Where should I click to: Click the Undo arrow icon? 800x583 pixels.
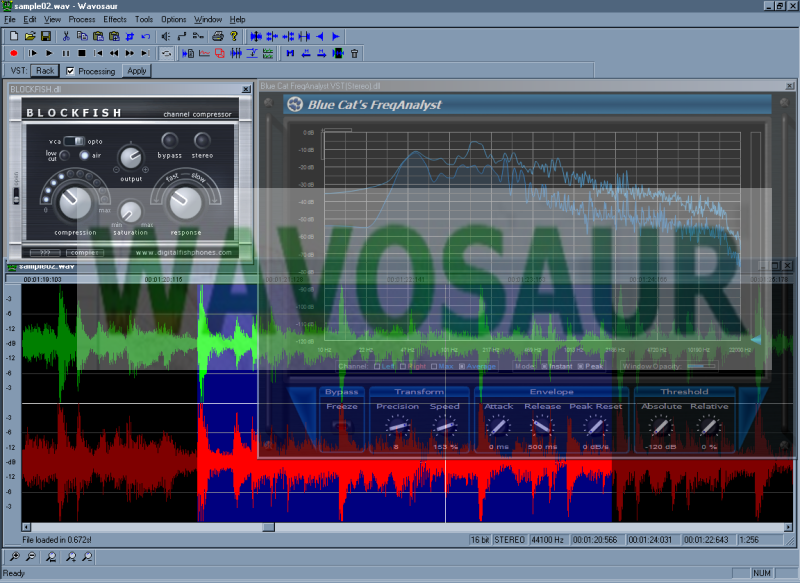click(x=146, y=36)
